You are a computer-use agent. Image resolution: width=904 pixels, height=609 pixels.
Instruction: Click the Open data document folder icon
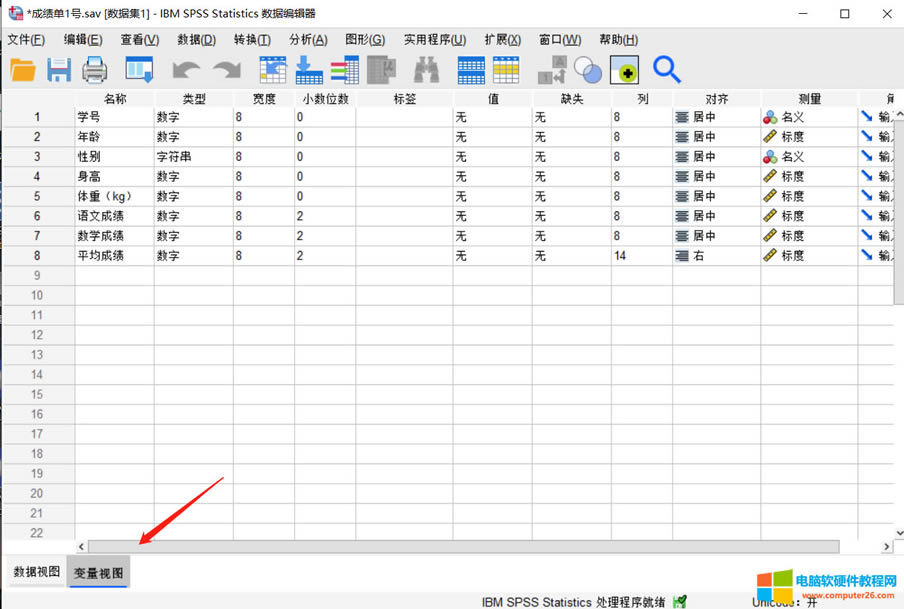click(23, 70)
